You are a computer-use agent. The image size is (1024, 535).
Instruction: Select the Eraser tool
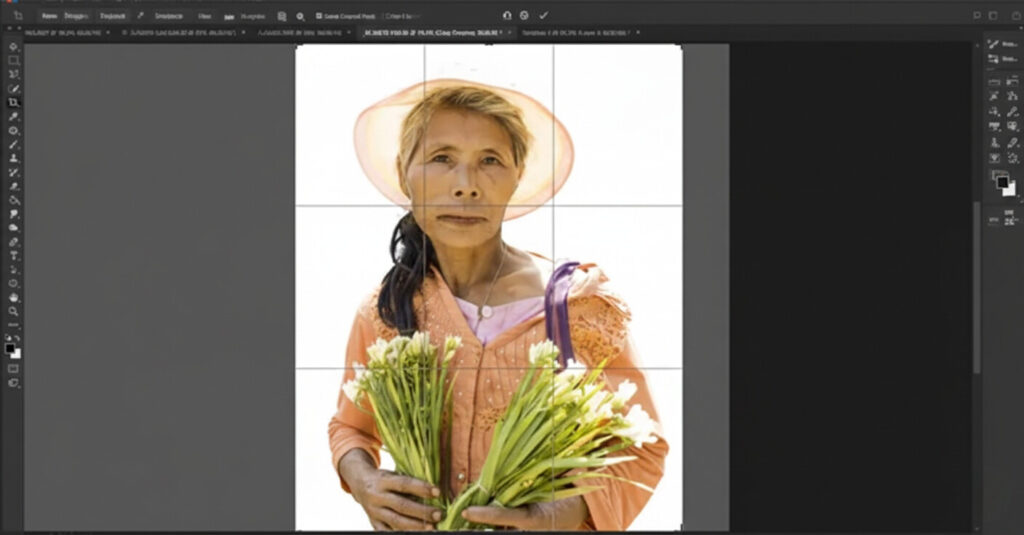[13, 186]
